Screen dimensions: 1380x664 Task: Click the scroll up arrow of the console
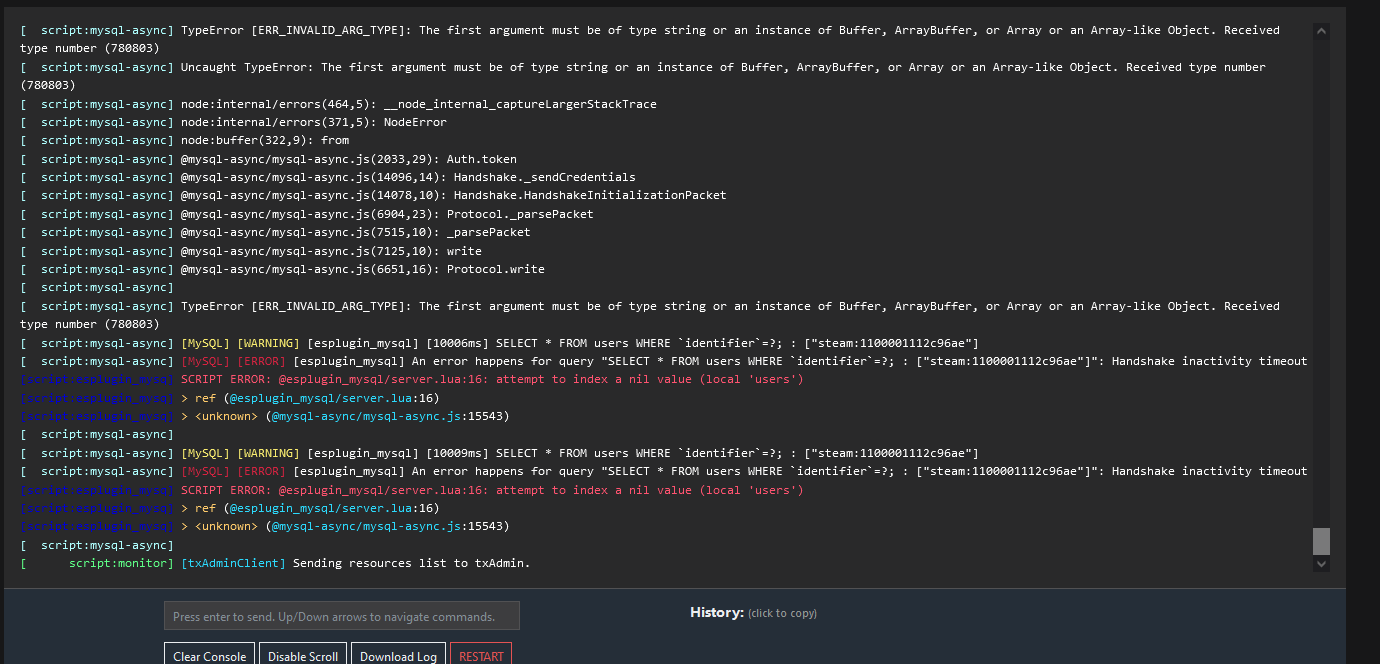point(1321,31)
